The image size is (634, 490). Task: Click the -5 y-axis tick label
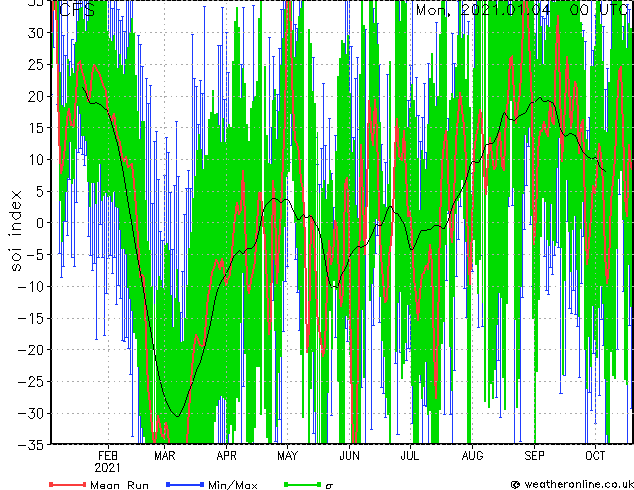tap(33, 255)
